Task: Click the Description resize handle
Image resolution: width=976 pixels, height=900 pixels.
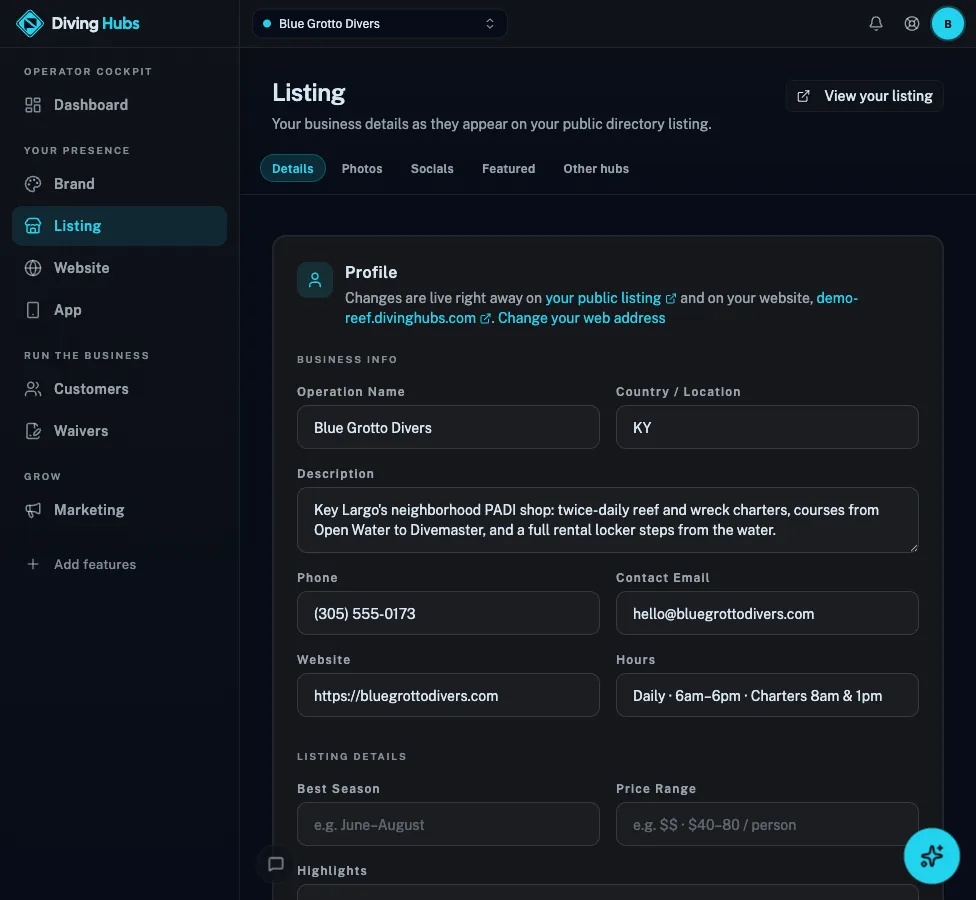Action: coord(913,548)
